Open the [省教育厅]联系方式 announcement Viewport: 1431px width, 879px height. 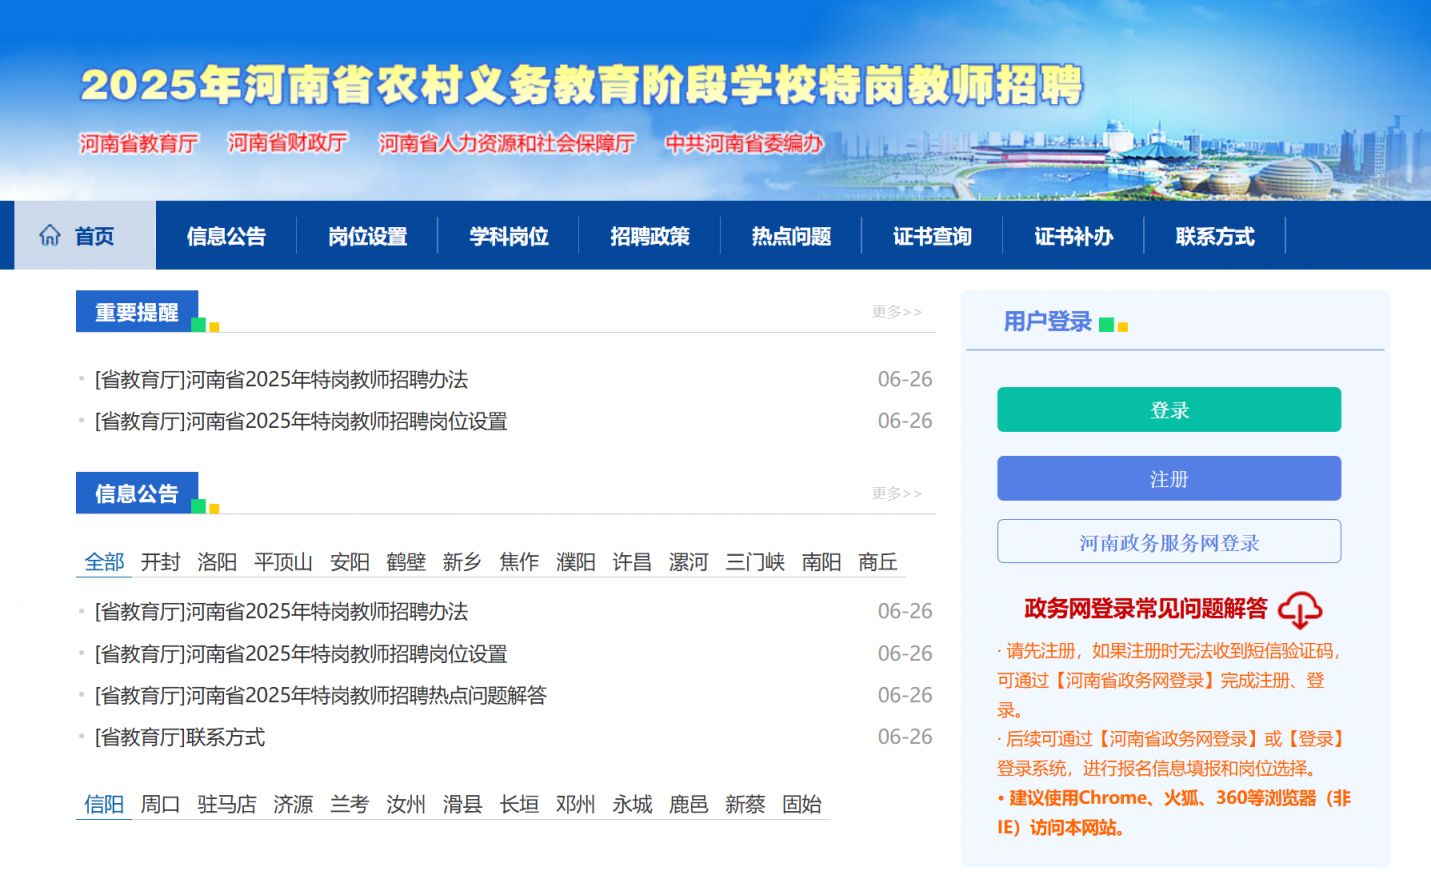[x=180, y=737]
